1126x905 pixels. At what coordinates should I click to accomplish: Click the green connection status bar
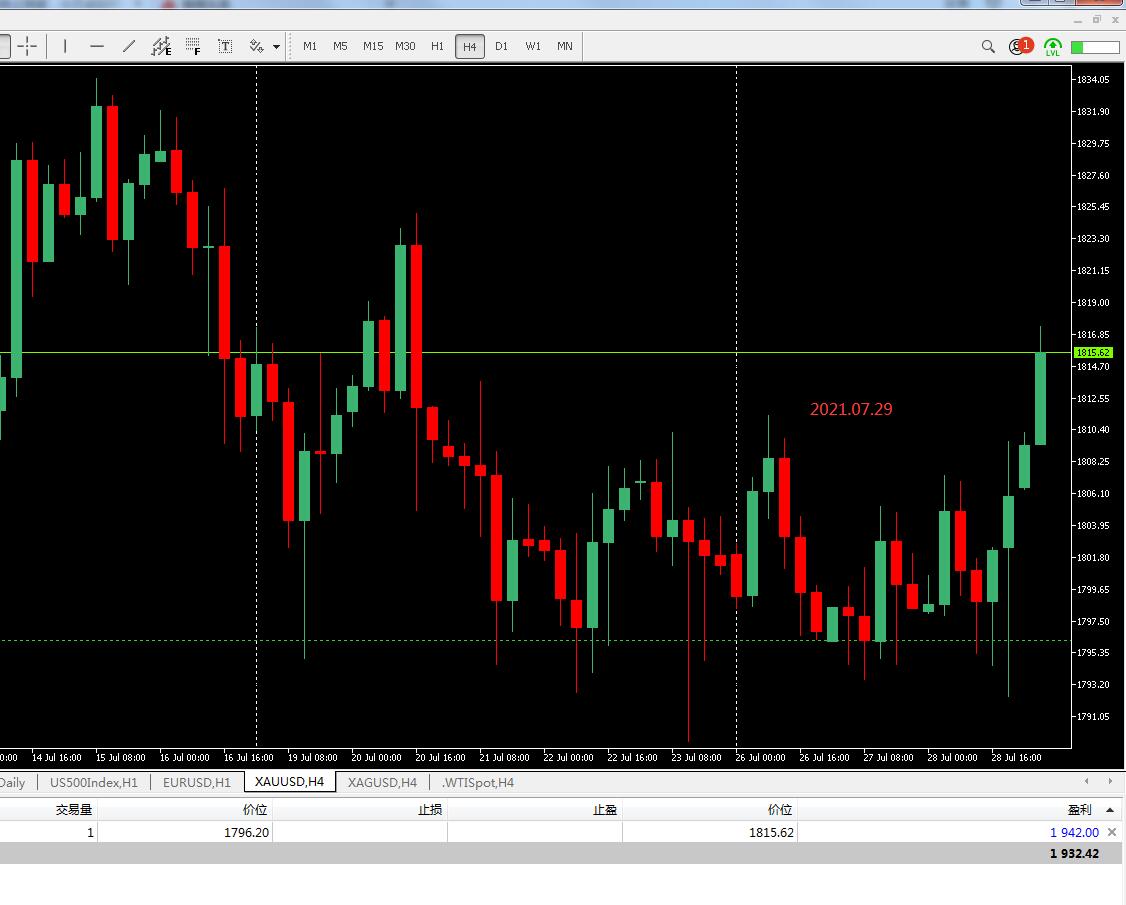click(1094, 47)
